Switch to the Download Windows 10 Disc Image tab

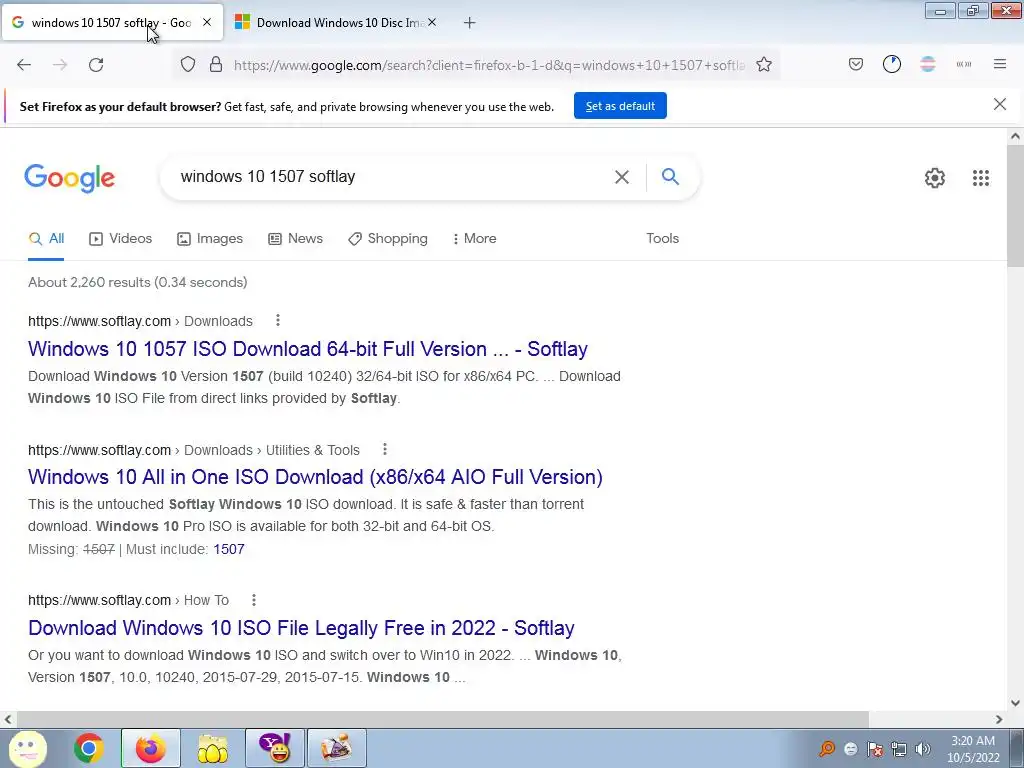click(334, 23)
